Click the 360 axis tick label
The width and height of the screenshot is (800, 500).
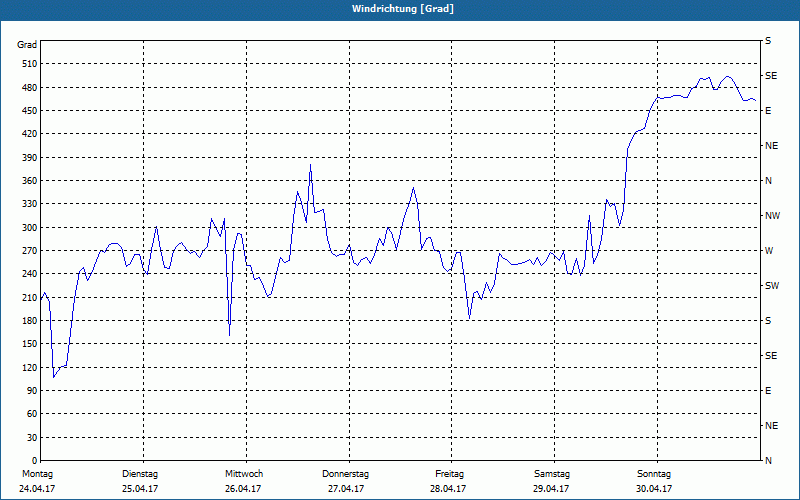[x=29, y=181]
